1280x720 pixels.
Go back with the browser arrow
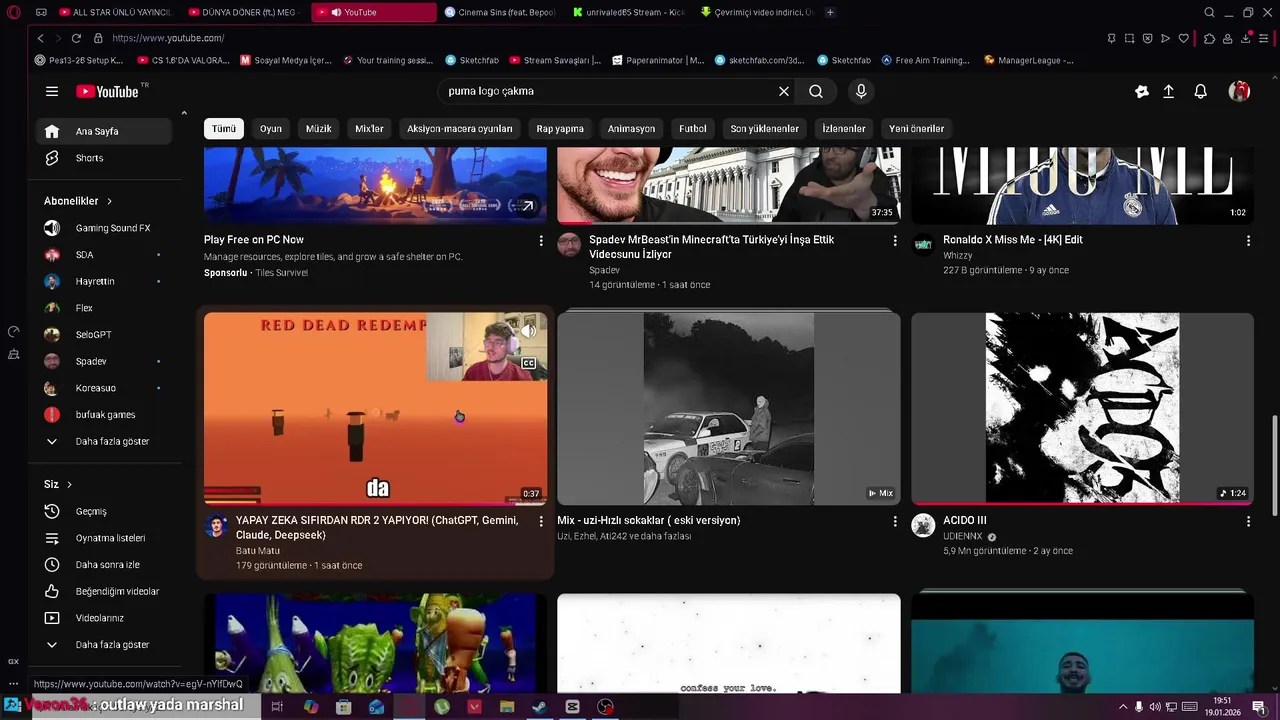[x=40, y=38]
